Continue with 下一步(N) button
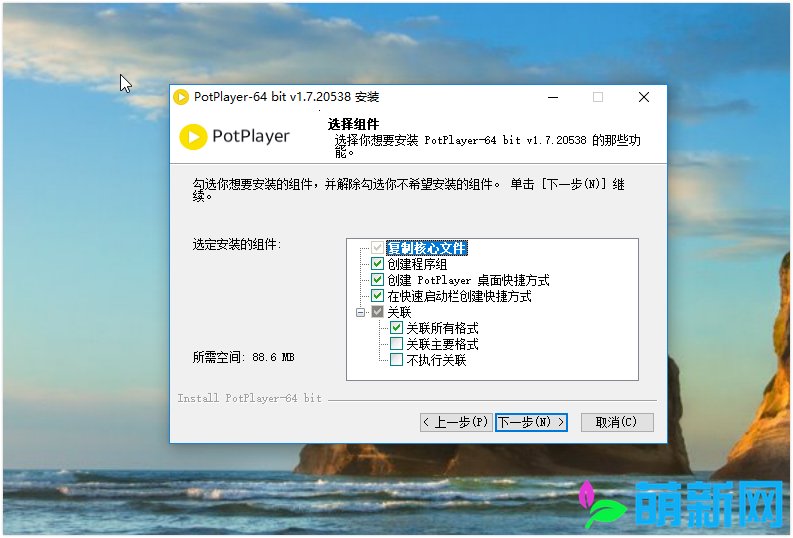This screenshot has width=793, height=538. coord(531,422)
